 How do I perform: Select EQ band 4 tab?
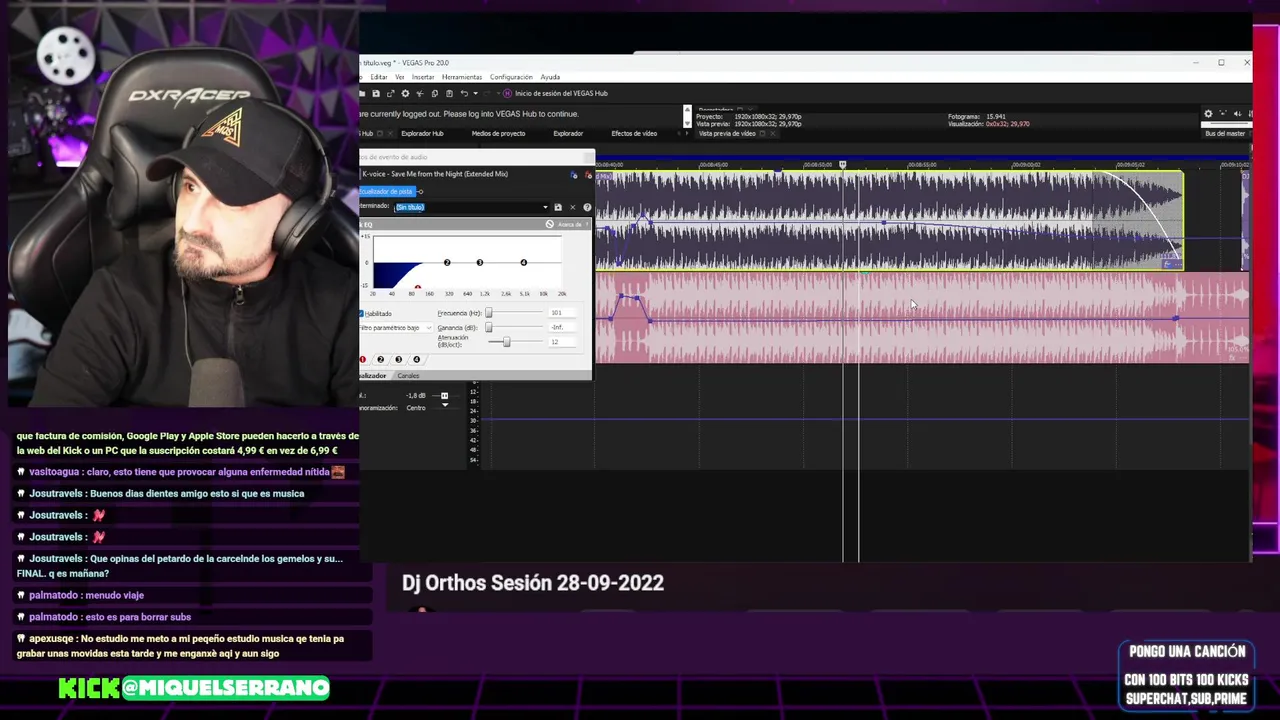tap(416, 359)
